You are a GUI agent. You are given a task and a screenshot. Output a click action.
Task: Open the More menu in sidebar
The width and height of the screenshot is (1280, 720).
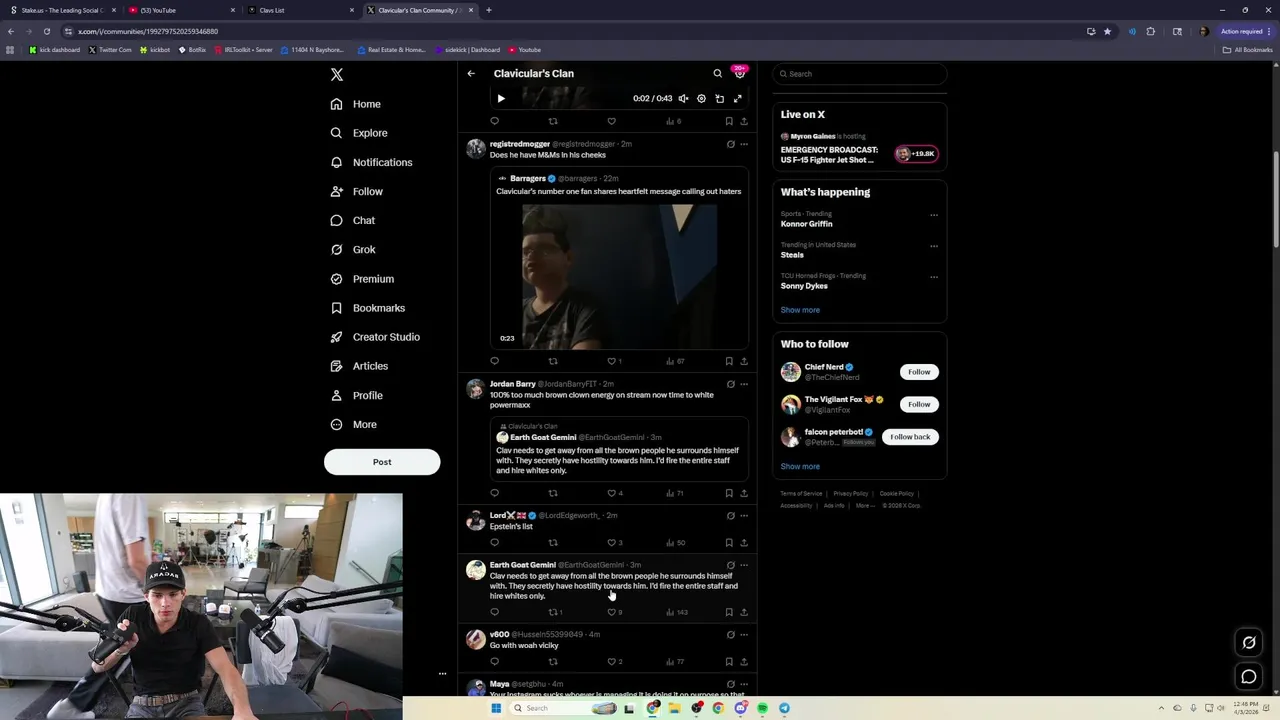[354, 425]
